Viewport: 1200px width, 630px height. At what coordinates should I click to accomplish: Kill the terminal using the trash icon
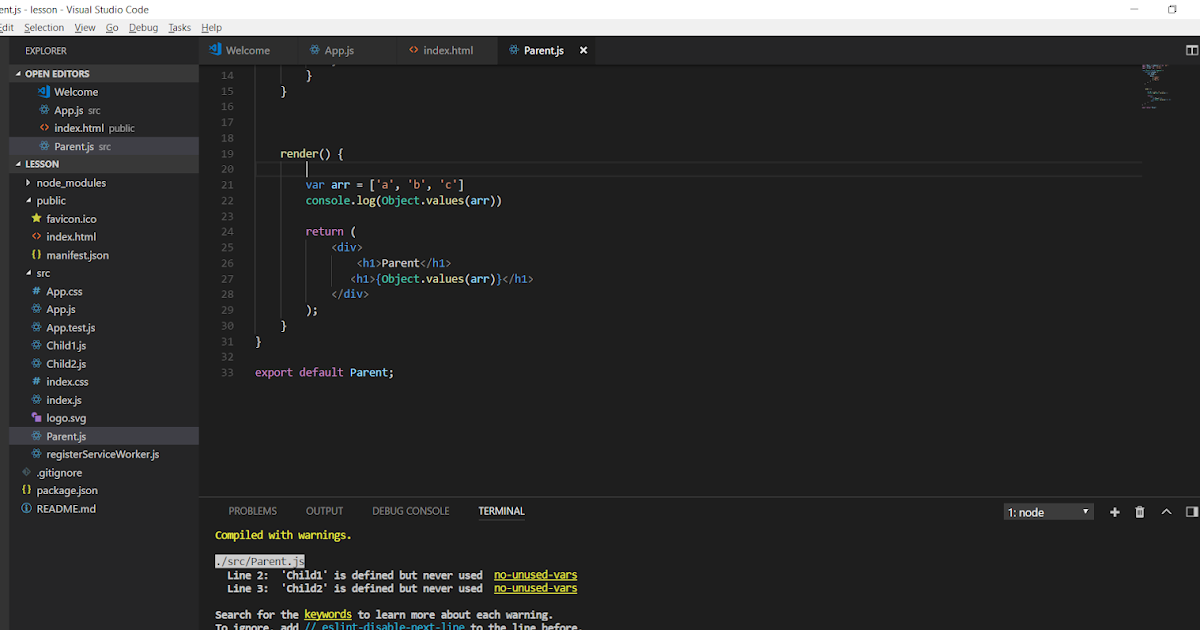(x=1139, y=511)
